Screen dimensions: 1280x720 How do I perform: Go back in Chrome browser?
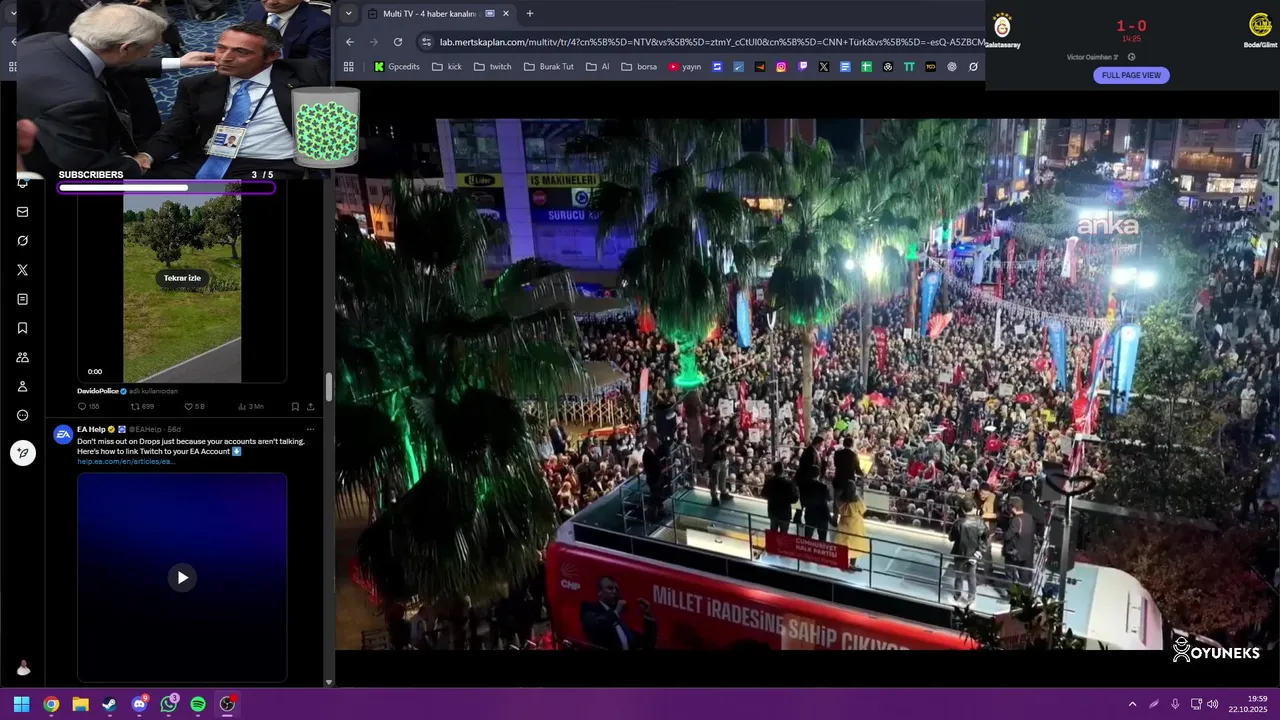(x=350, y=42)
